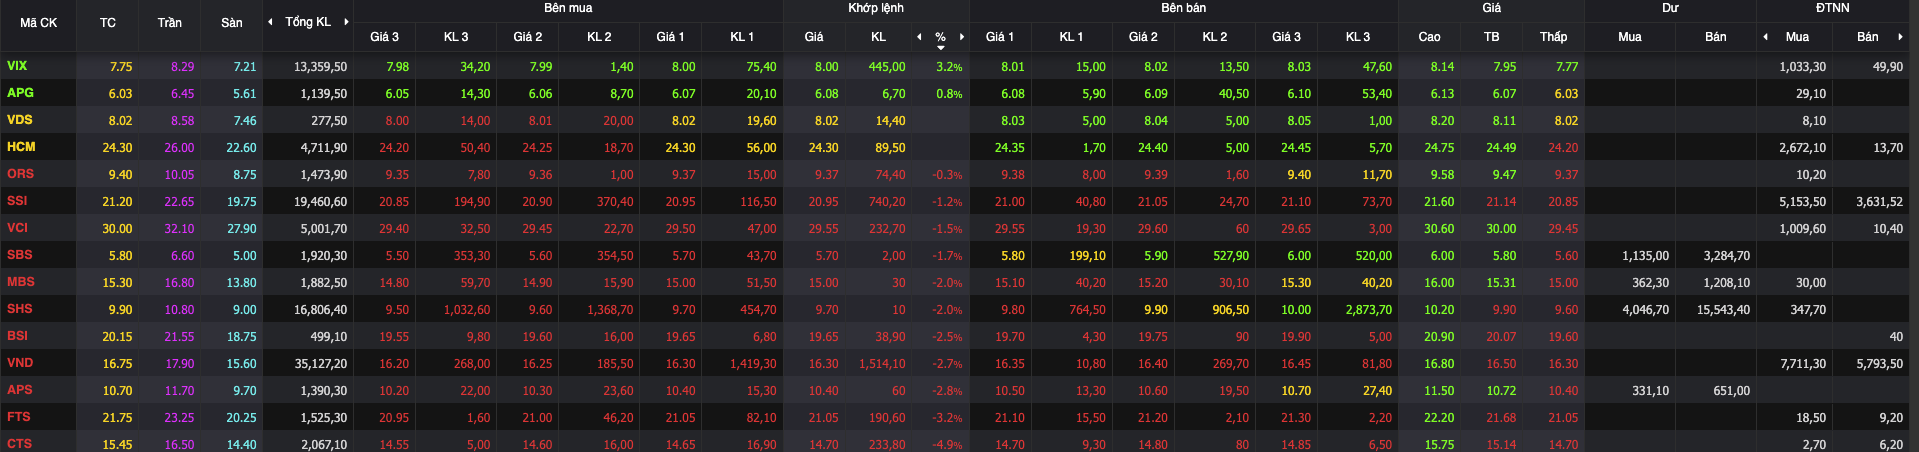
Task: Click the Bên bán group header
Action: coord(1183,8)
